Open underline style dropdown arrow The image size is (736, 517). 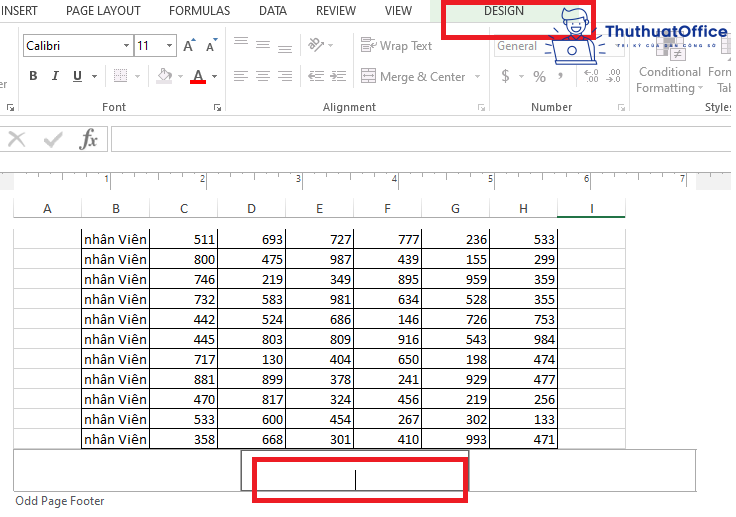point(94,76)
